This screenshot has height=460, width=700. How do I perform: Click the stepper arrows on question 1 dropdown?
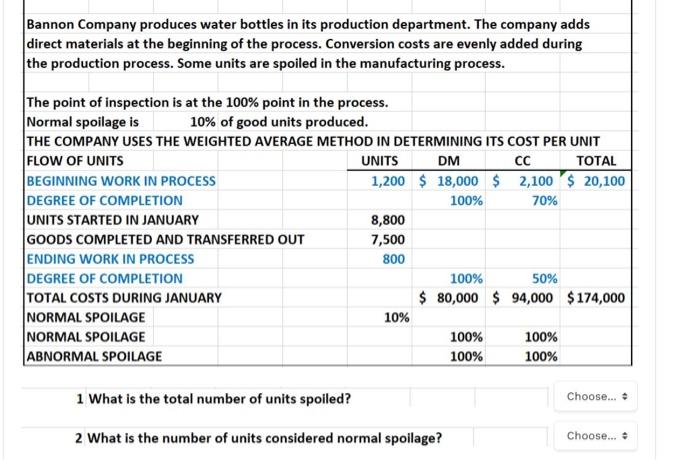(625, 397)
